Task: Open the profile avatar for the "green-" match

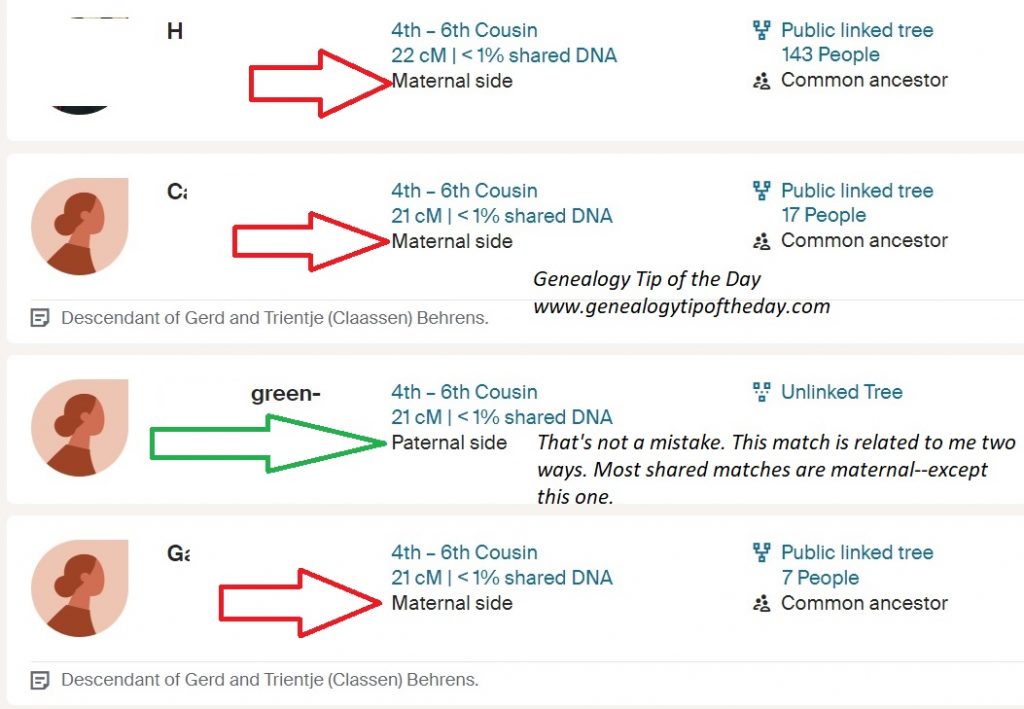Action: coord(80,427)
